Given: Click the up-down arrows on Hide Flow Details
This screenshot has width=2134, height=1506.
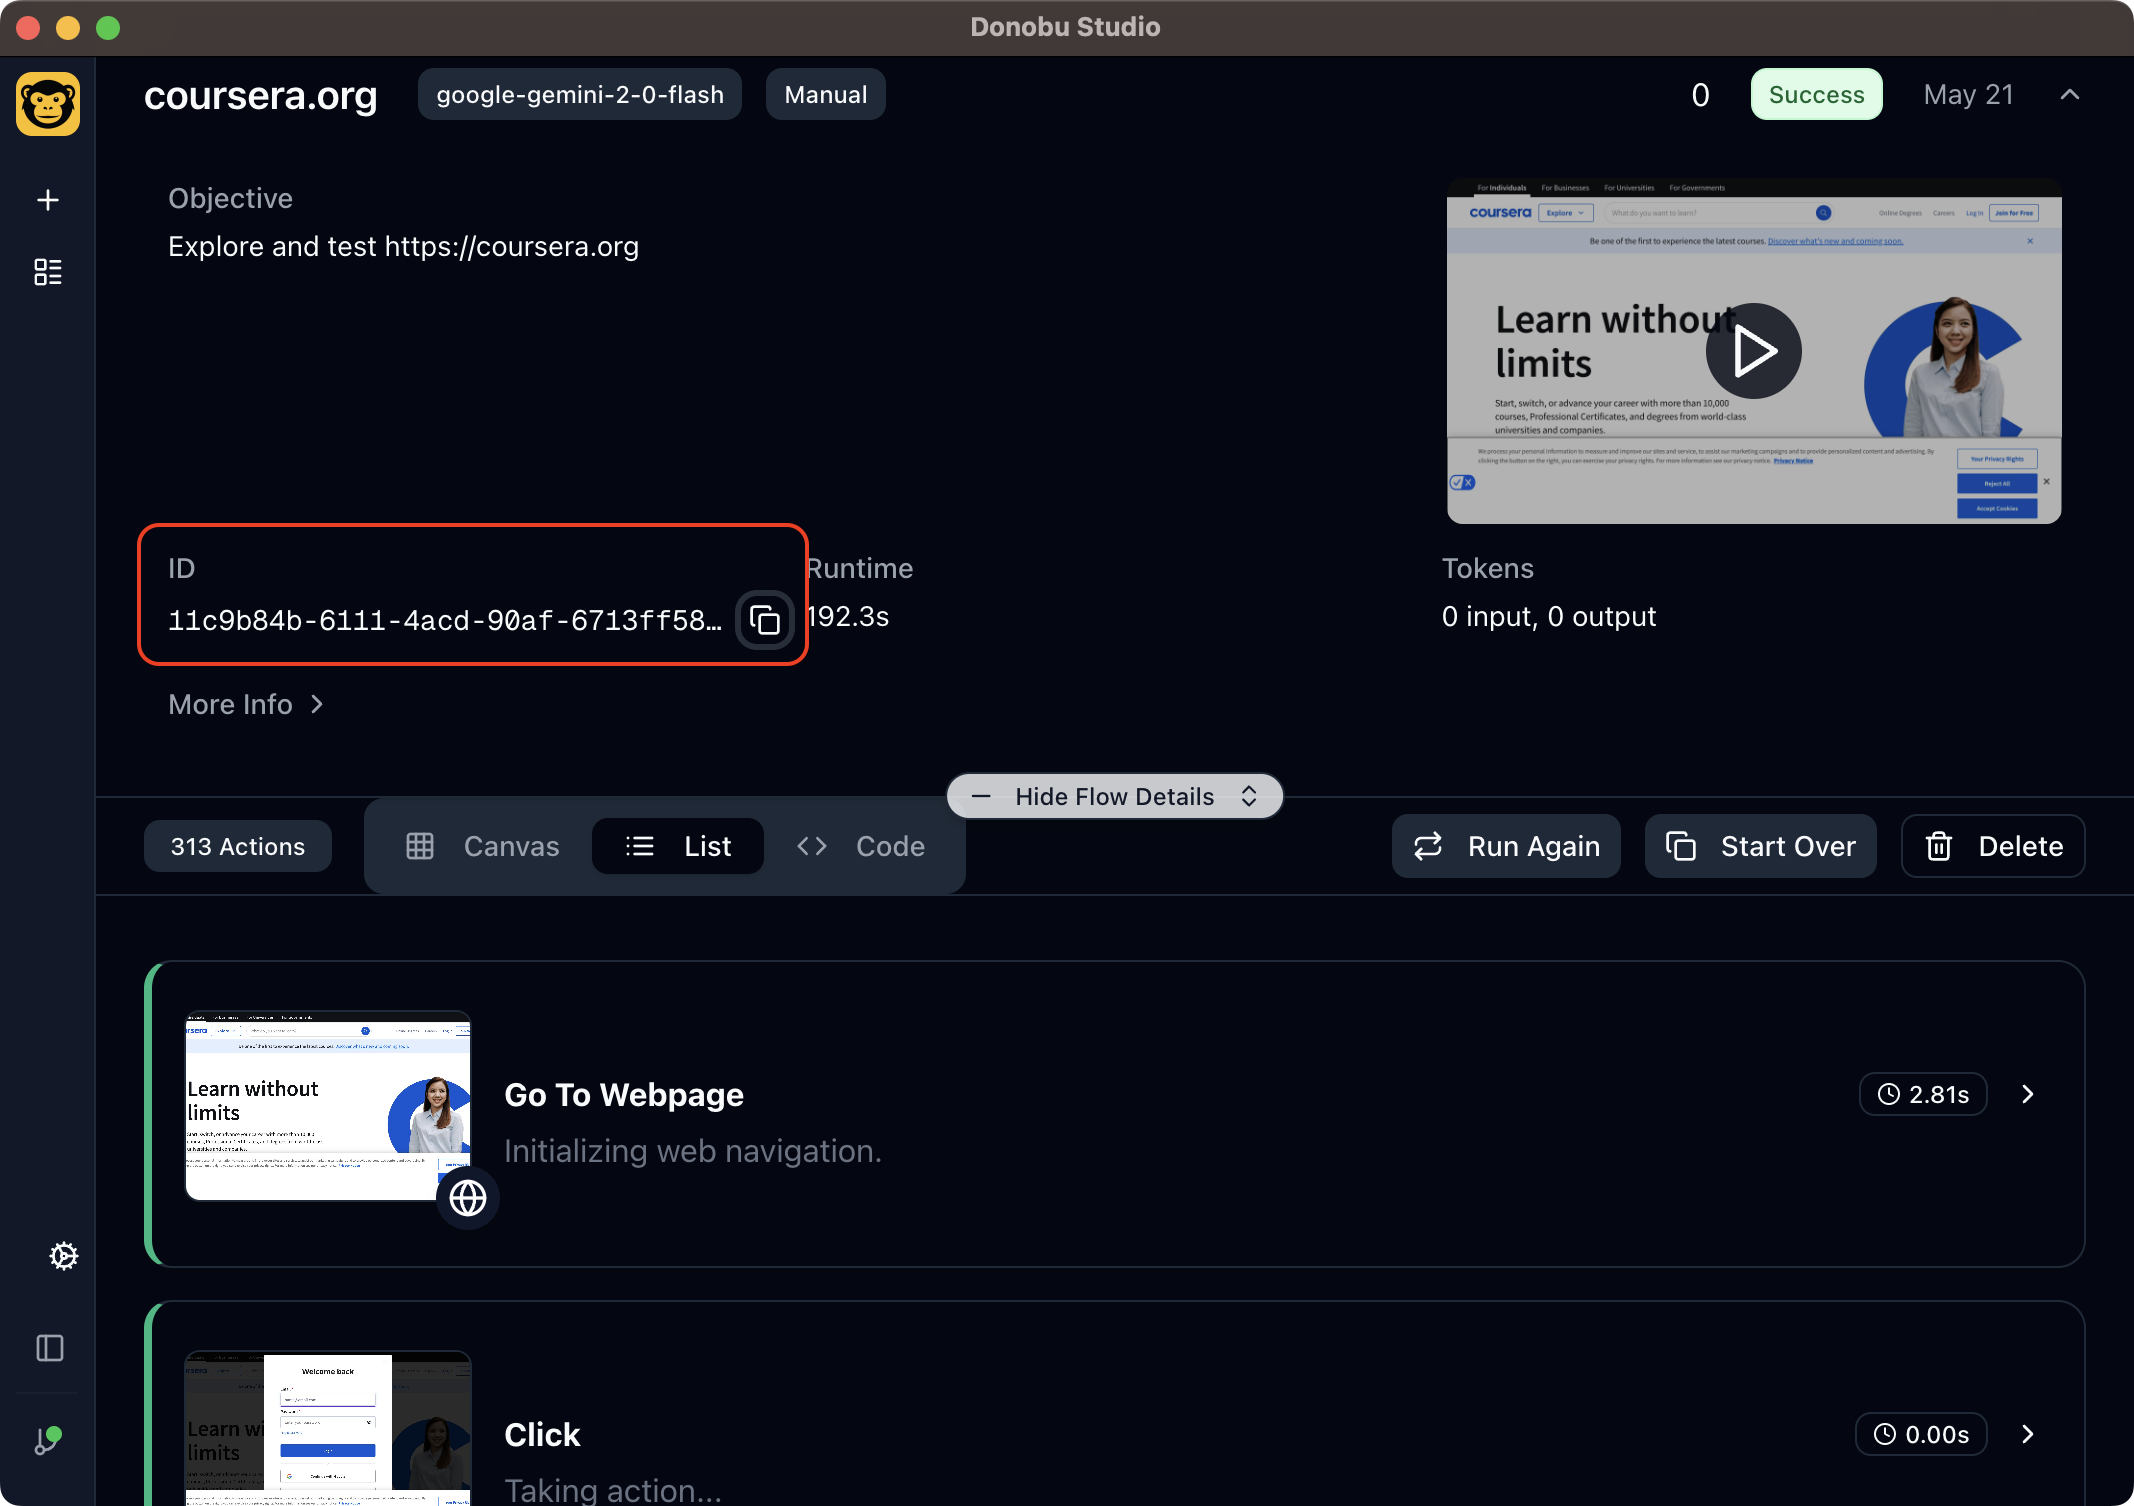Looking at the screenshot, I should [x=1249, y=796].
